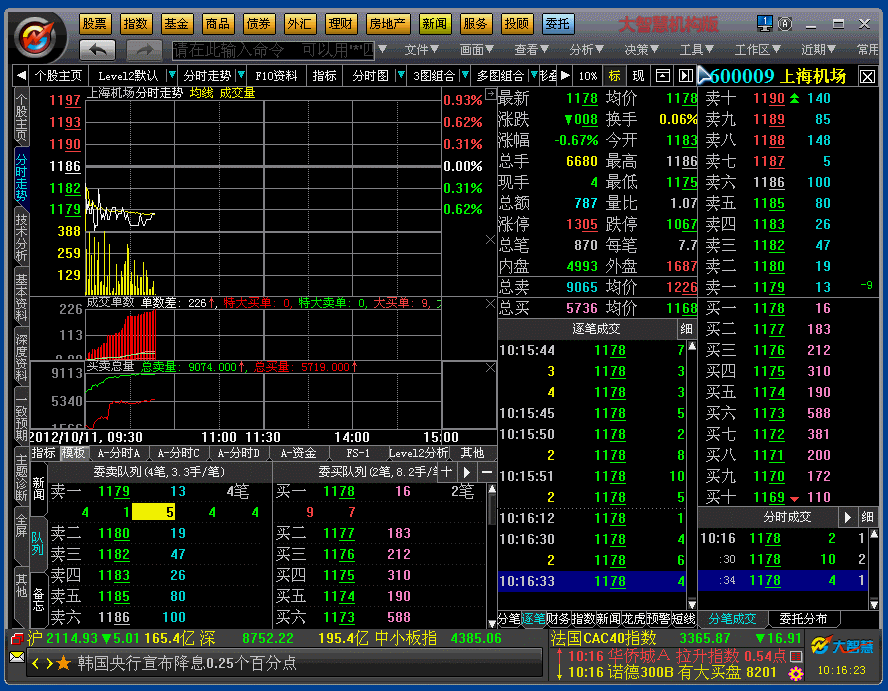
Task: Open the 技术分析 vertical side tab
Action: point(22,237)
